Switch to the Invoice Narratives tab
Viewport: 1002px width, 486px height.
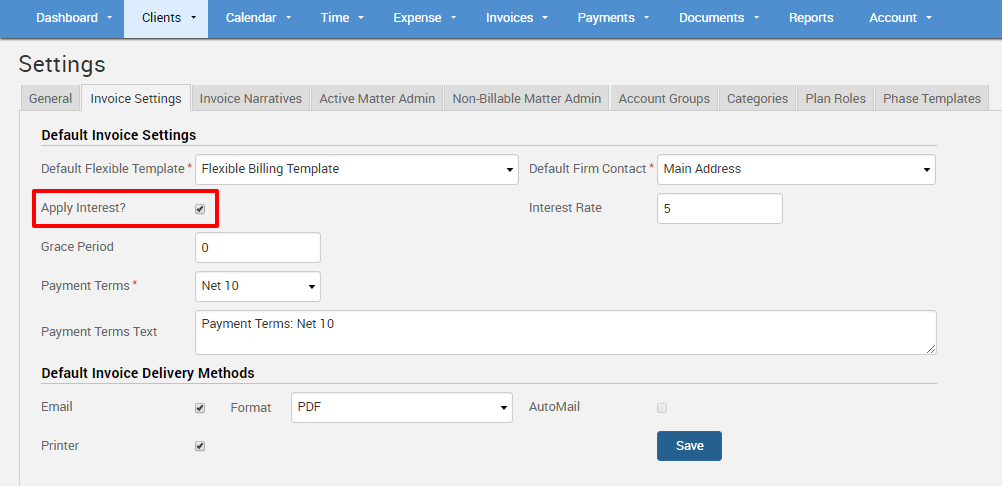coord(250,98)
